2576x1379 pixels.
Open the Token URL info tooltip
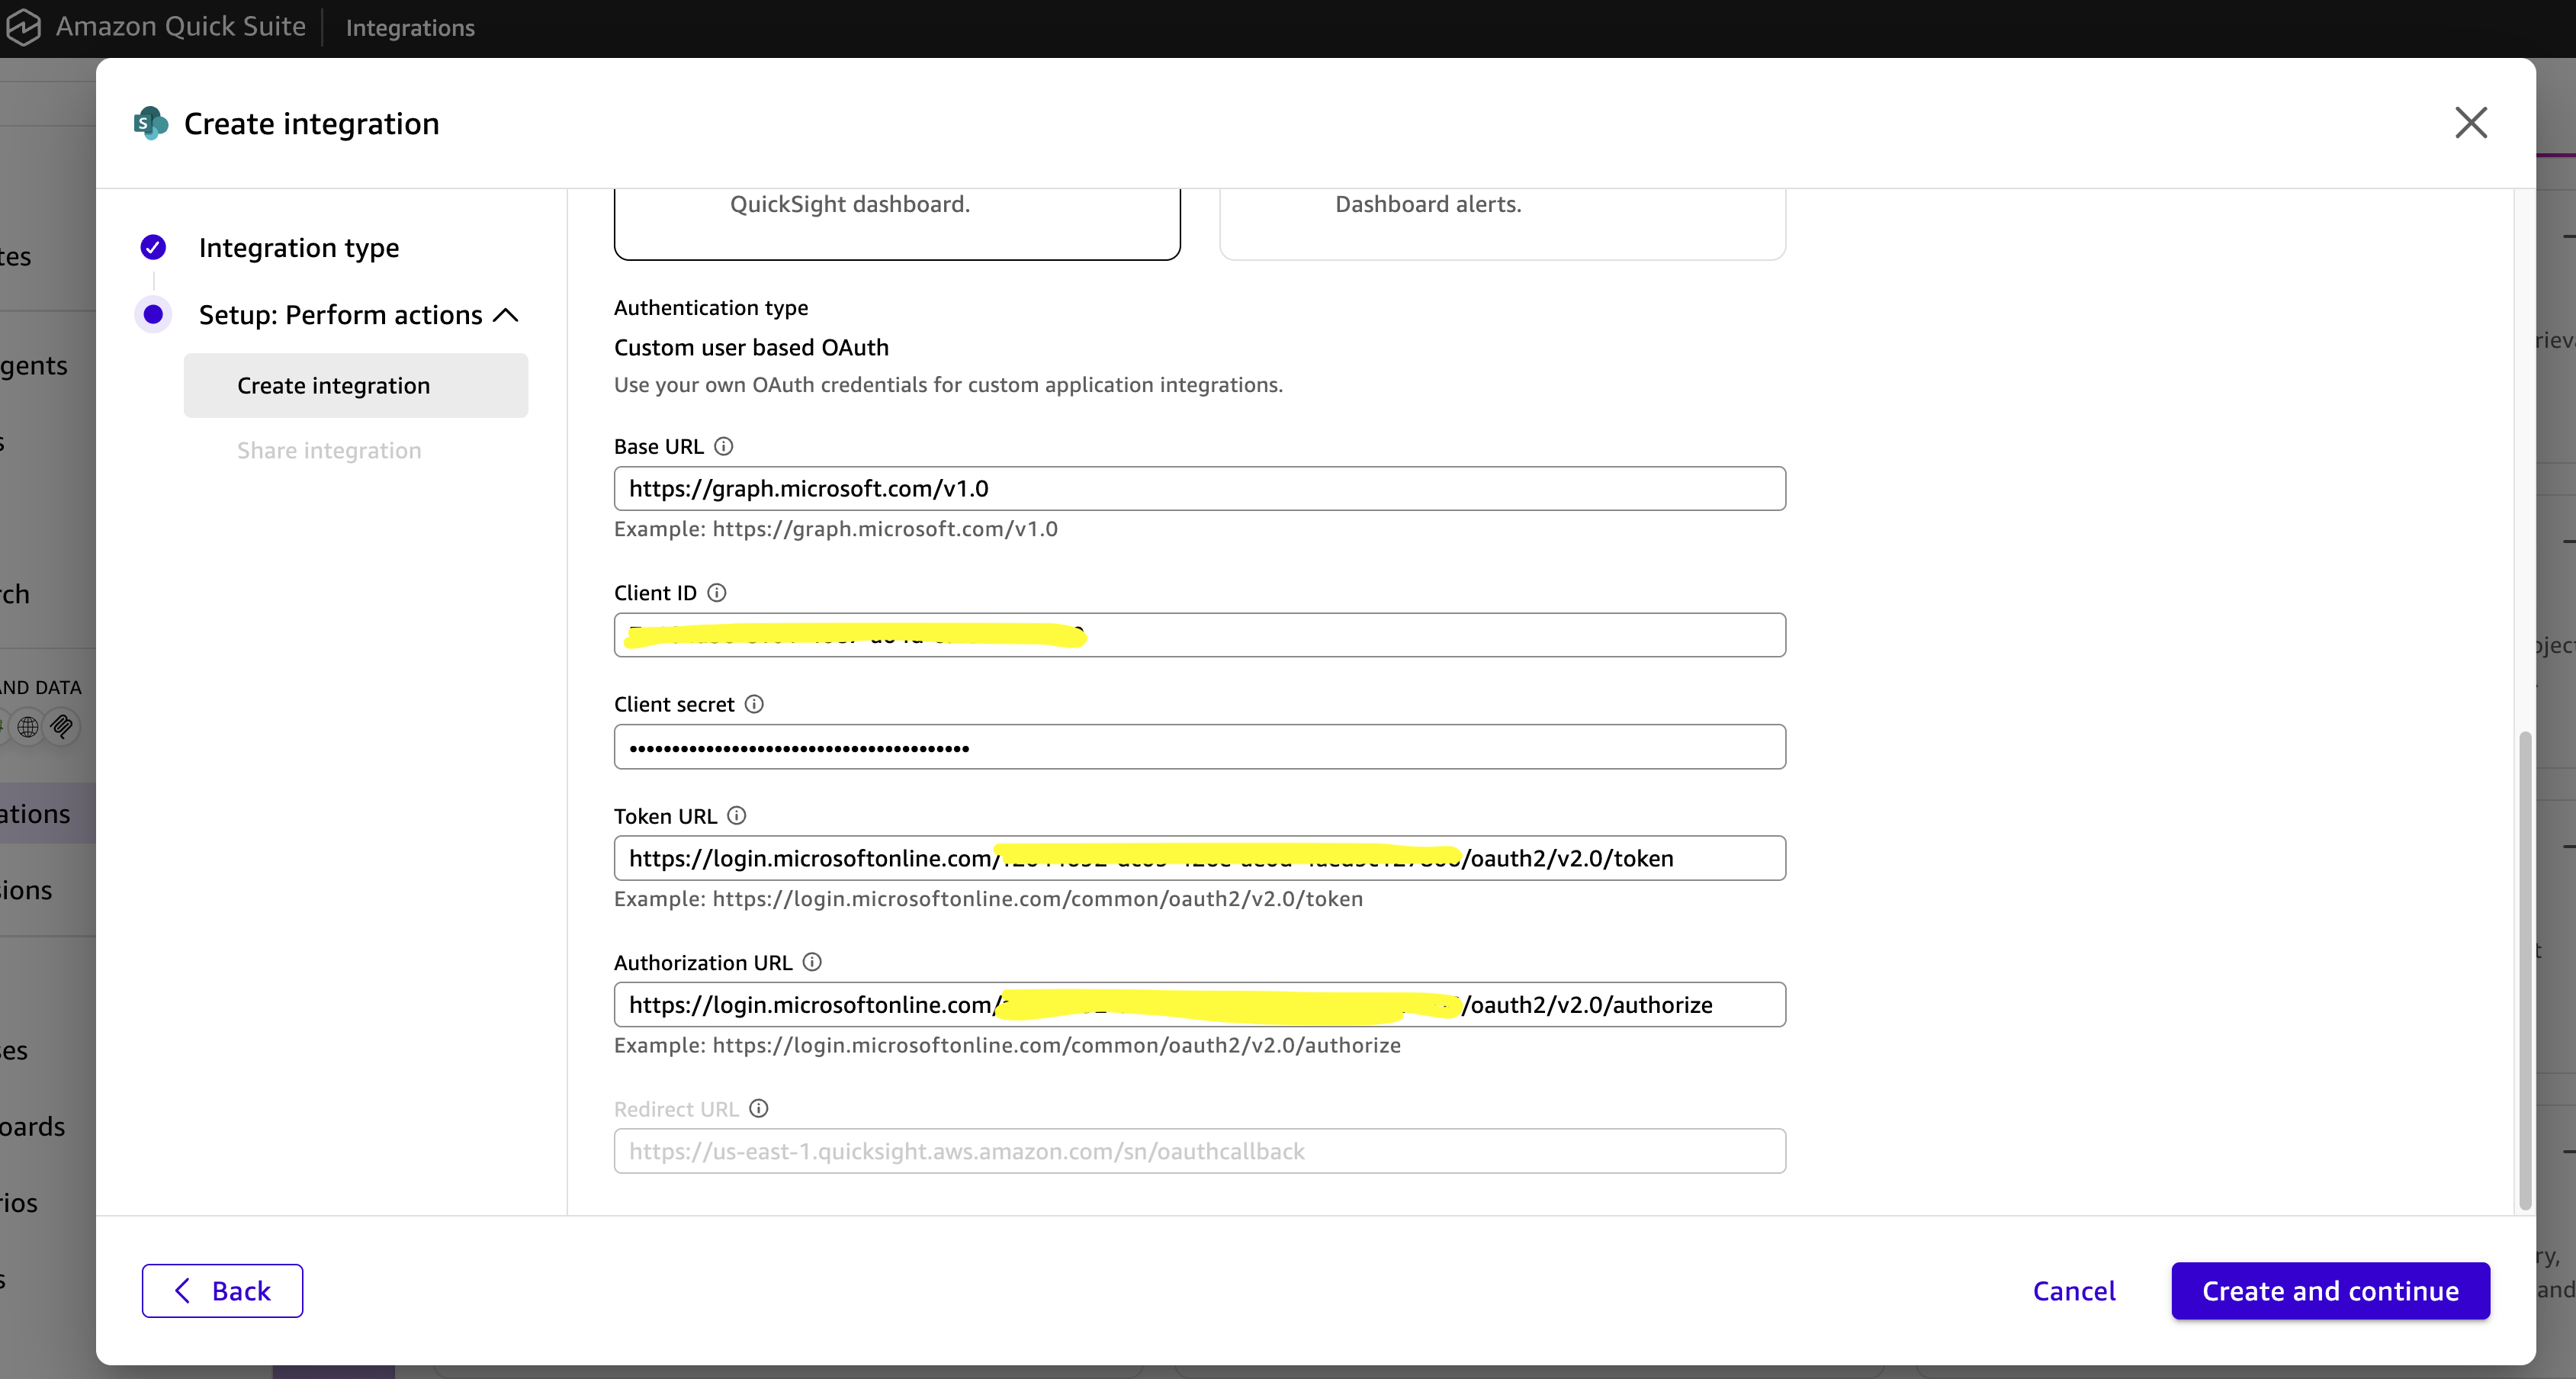[x=736, y=815]
